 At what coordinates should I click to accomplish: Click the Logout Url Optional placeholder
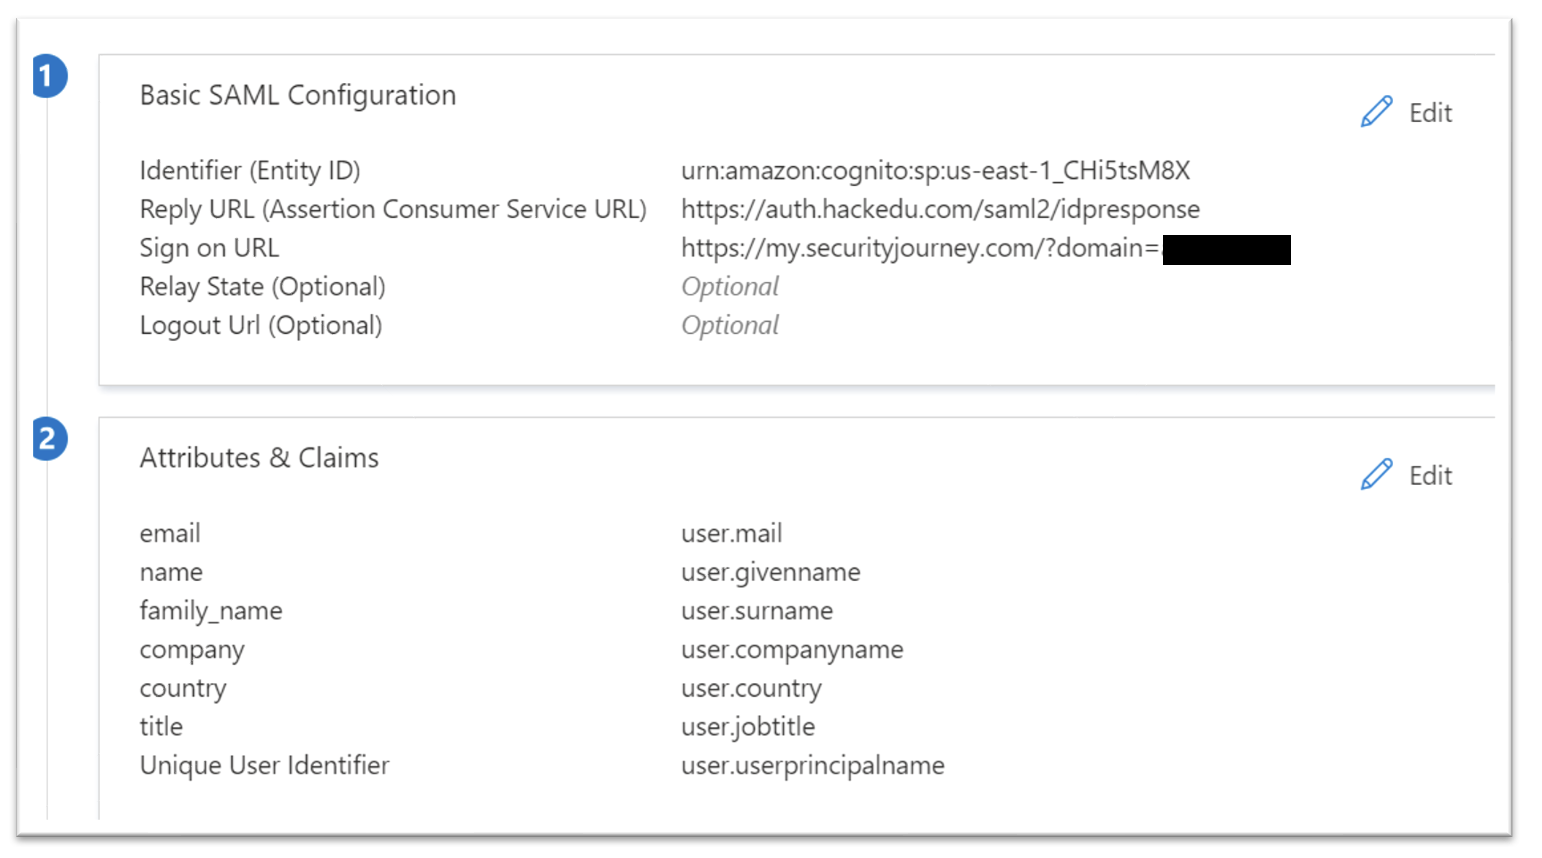tap(729, 326)
